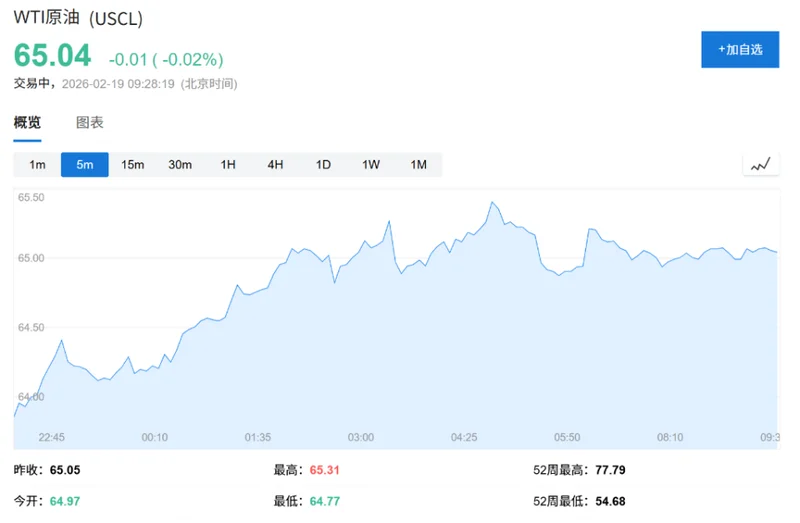This screenshot has height=523, width=800.
Task: Click the current price 65.04
Action: point(52,56)
